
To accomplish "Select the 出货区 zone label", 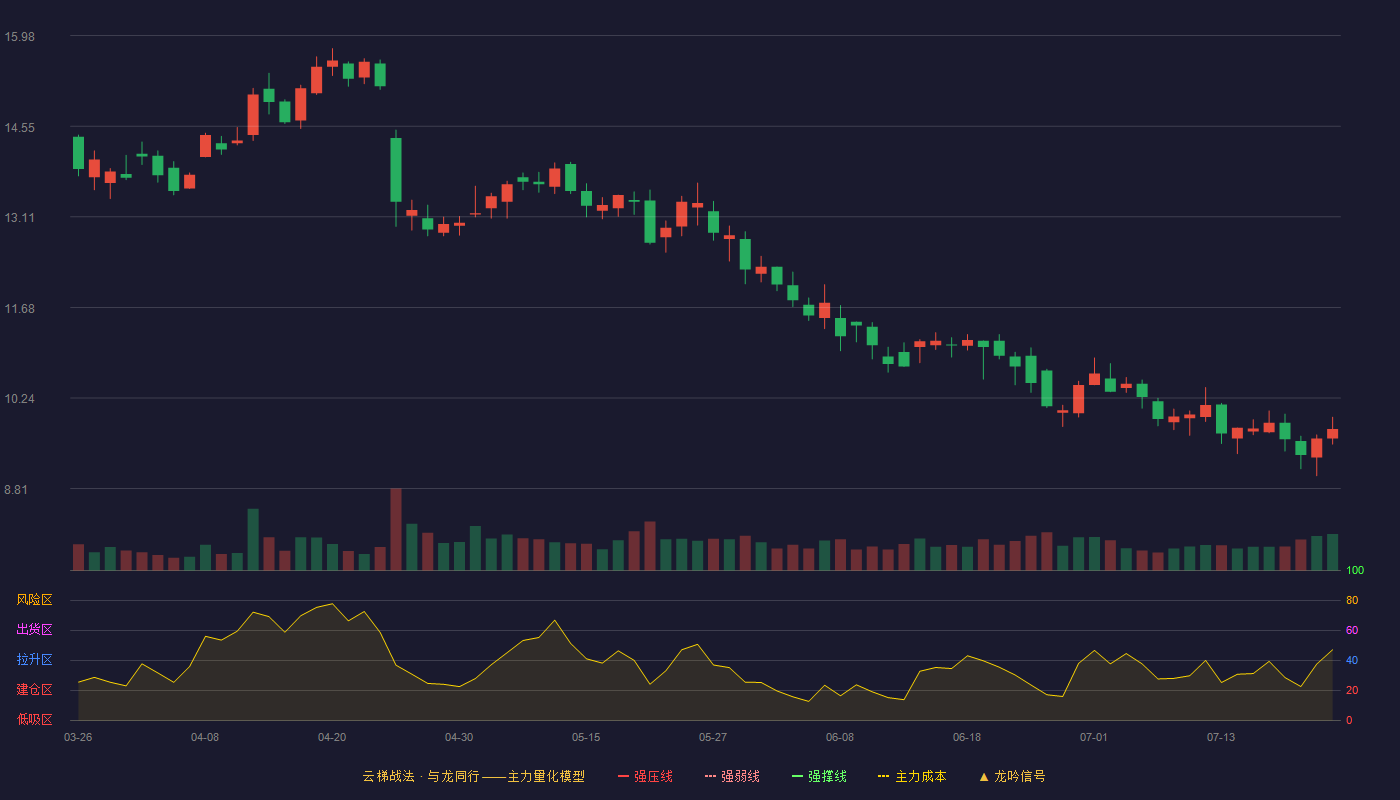I will (x=34, y=630).
